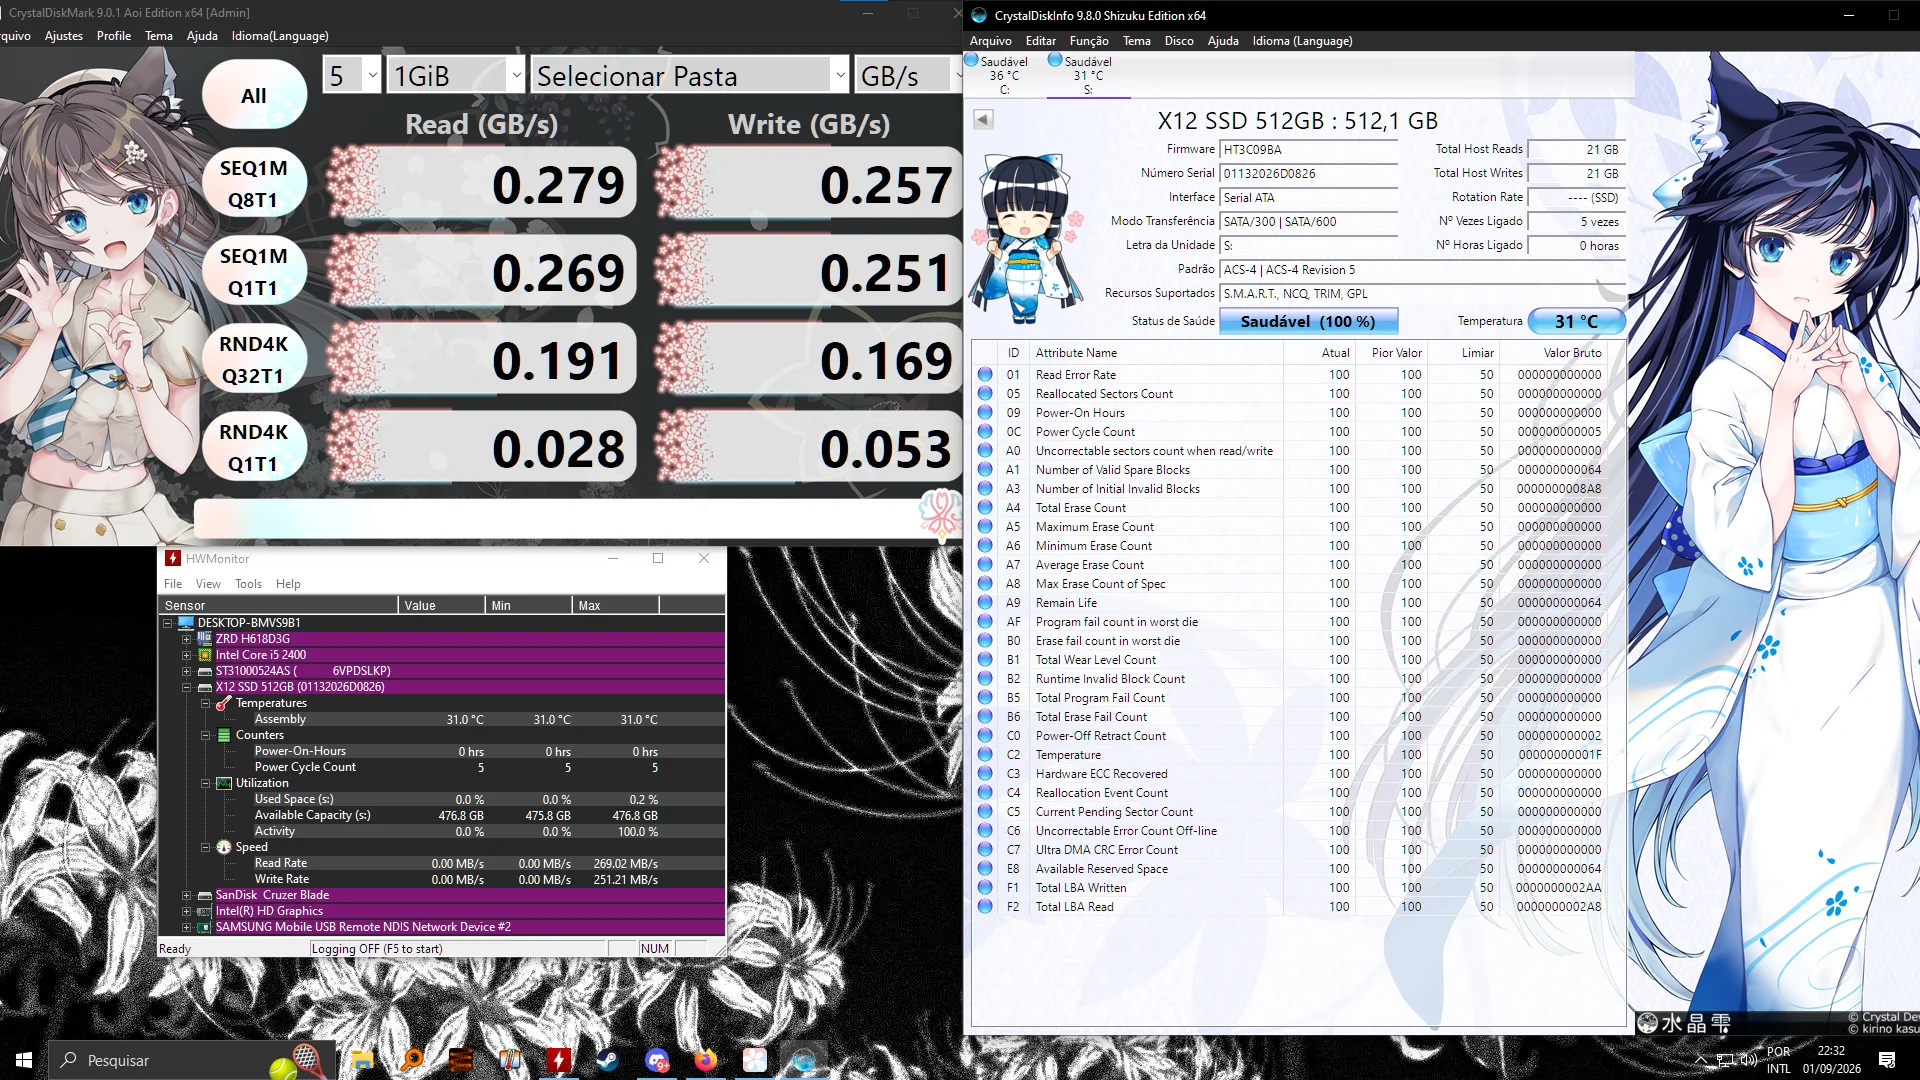Click the Utilization graph icon in HWMonitor
Image resolution: width=1920 pixels, height=1080 pixels.
224,783
